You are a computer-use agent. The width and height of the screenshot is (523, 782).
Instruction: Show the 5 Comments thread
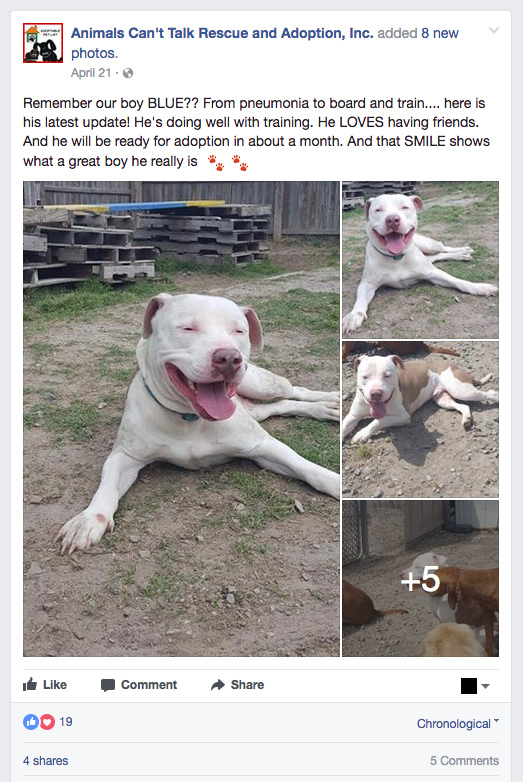coord(464,761)
